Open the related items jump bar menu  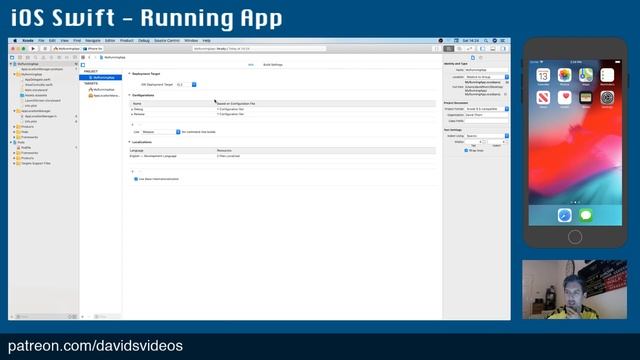(83, 58)
